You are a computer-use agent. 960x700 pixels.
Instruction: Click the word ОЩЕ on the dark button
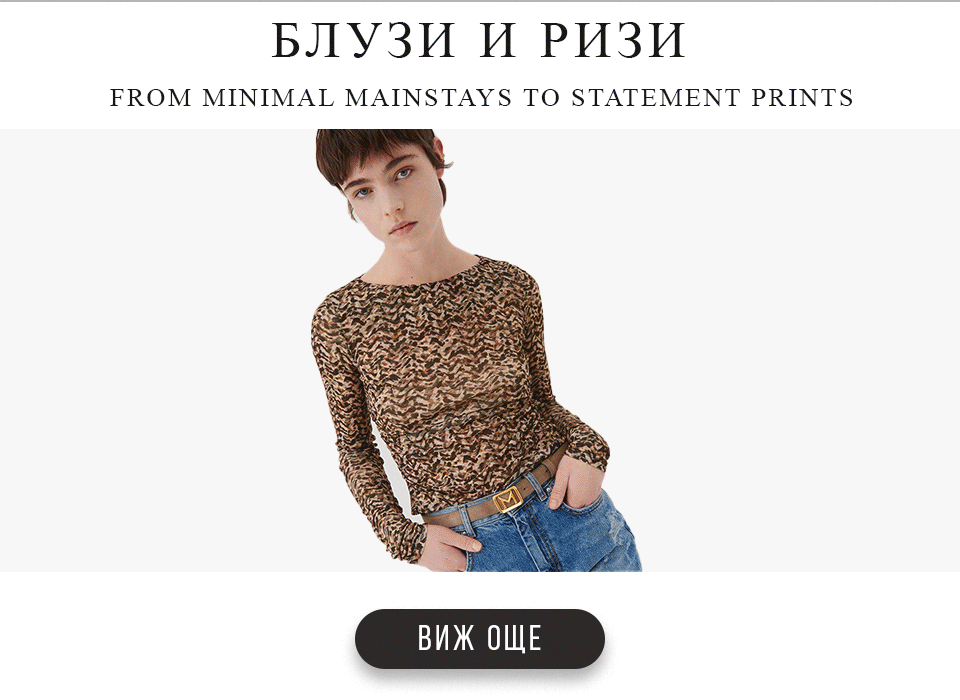coord(514,638)
